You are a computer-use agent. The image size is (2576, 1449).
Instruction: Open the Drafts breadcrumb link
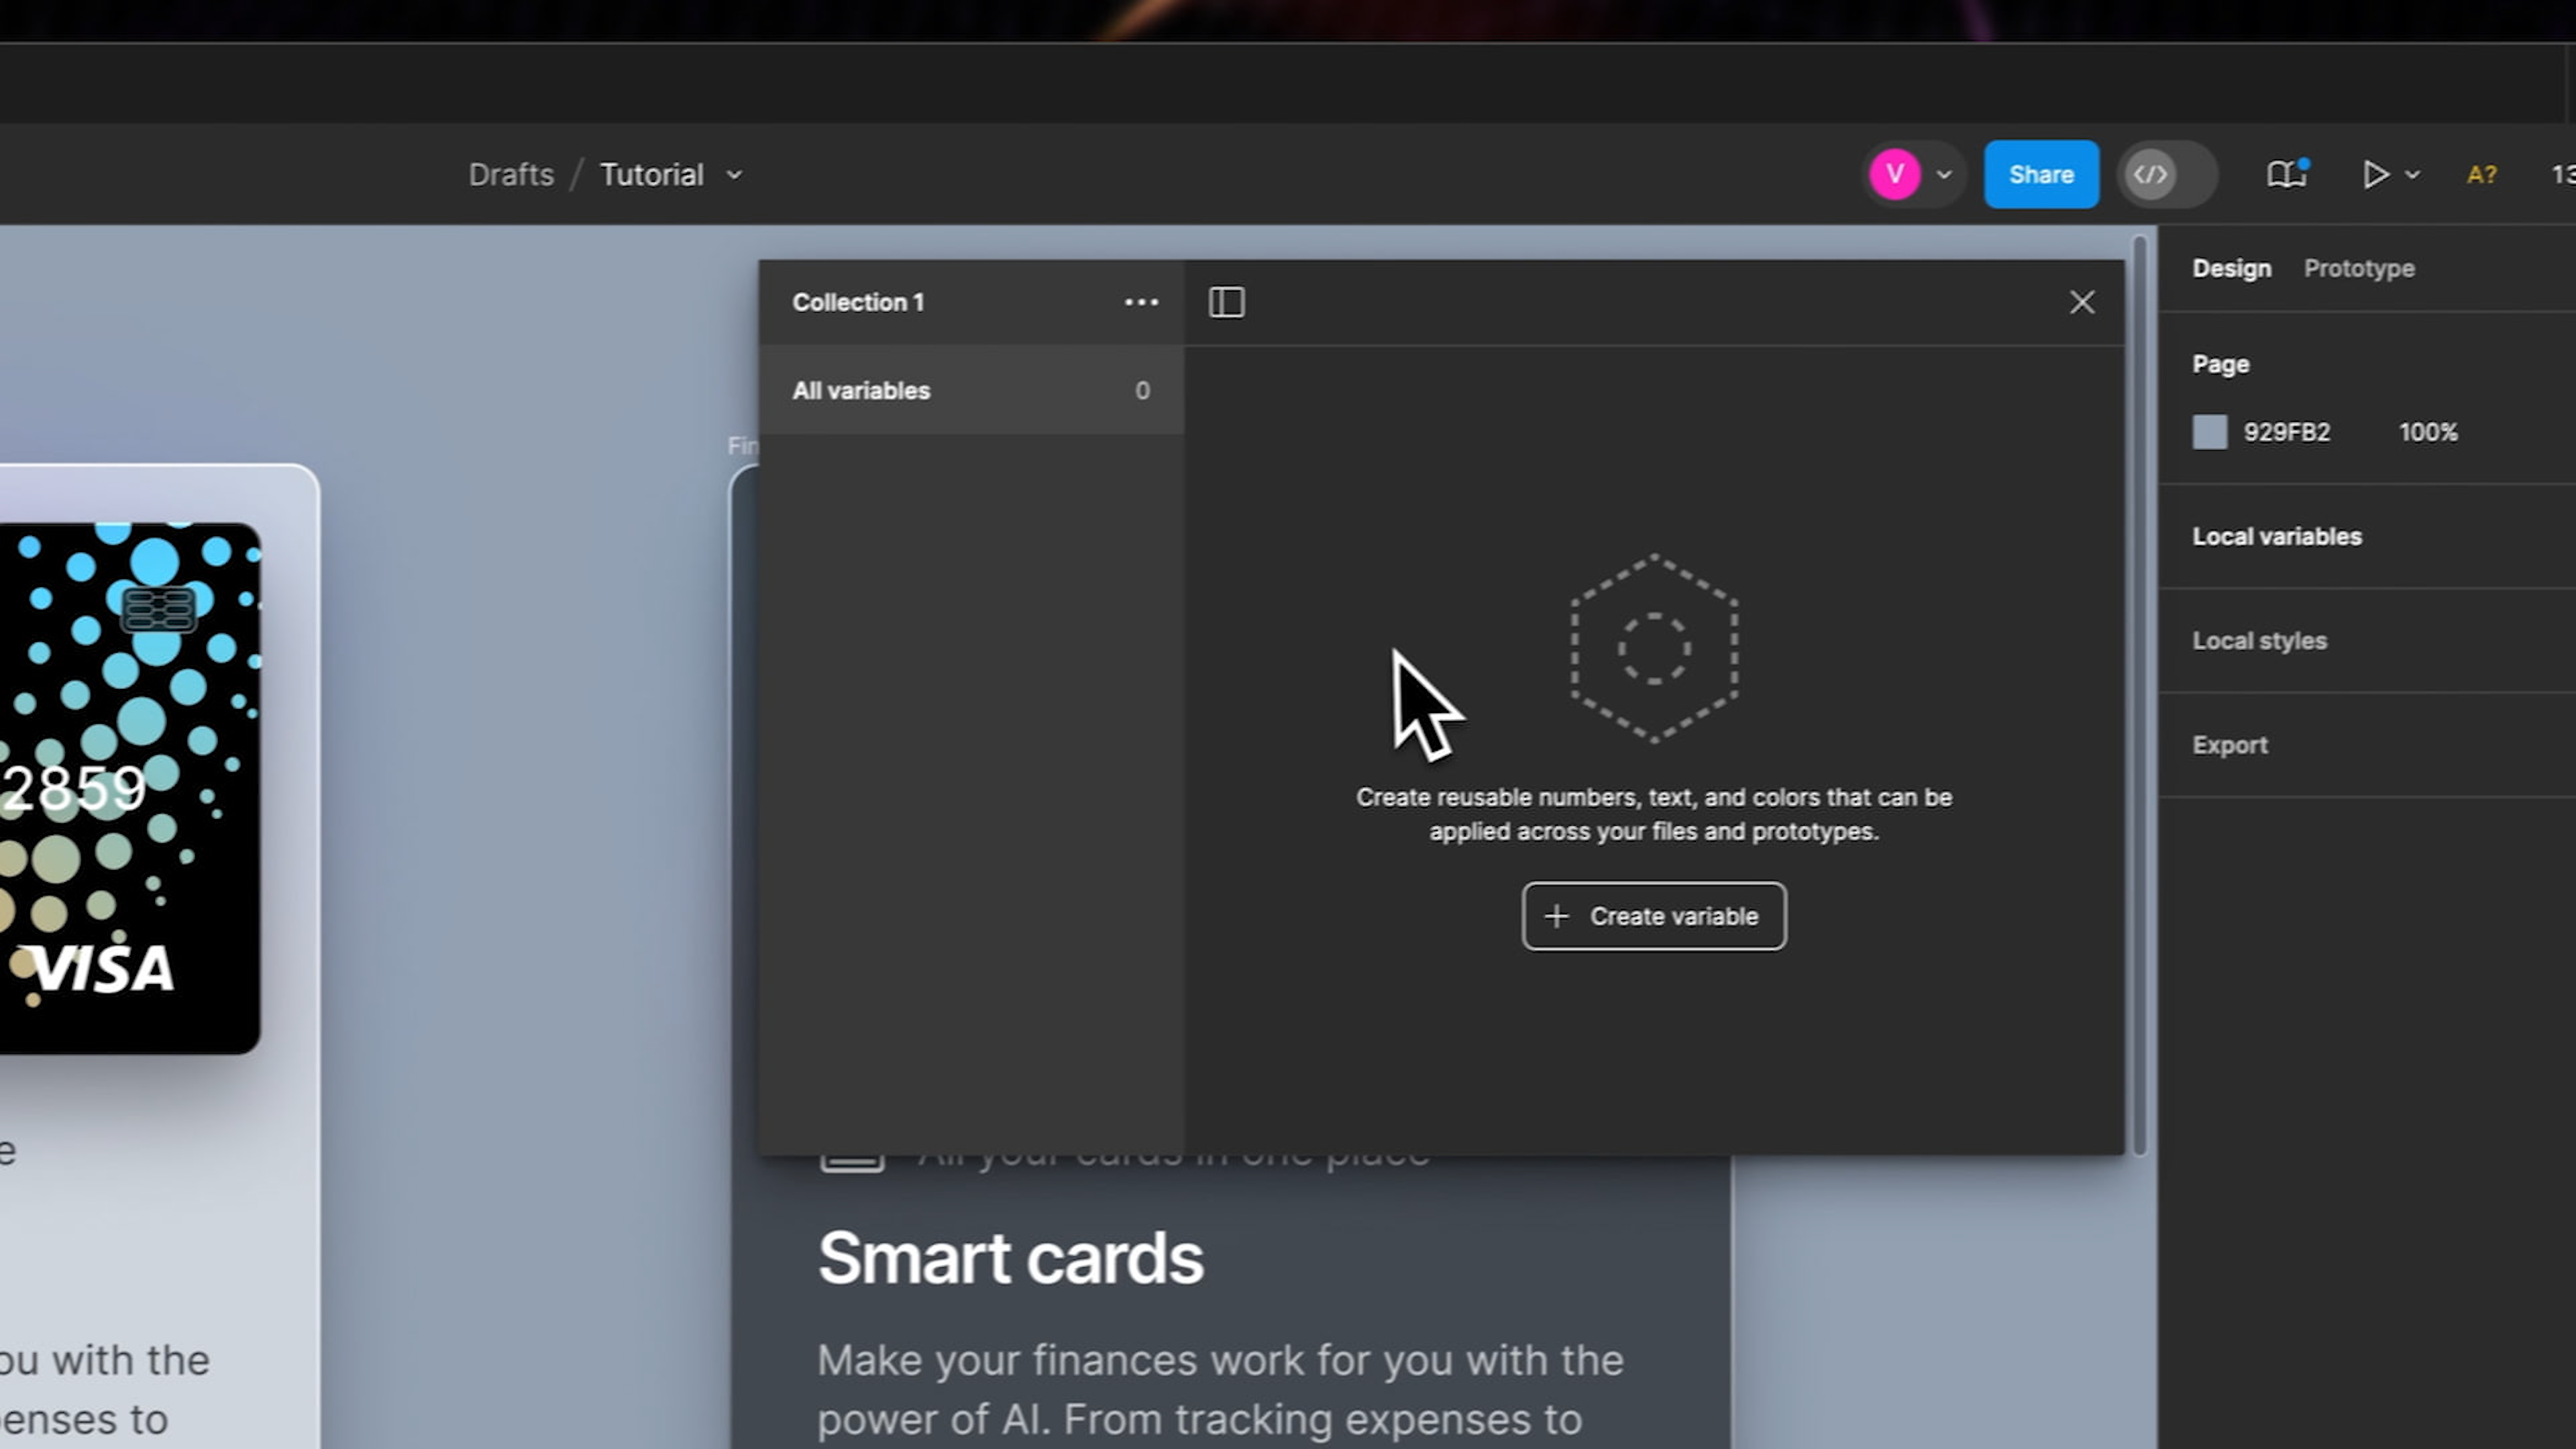point(511,174)
